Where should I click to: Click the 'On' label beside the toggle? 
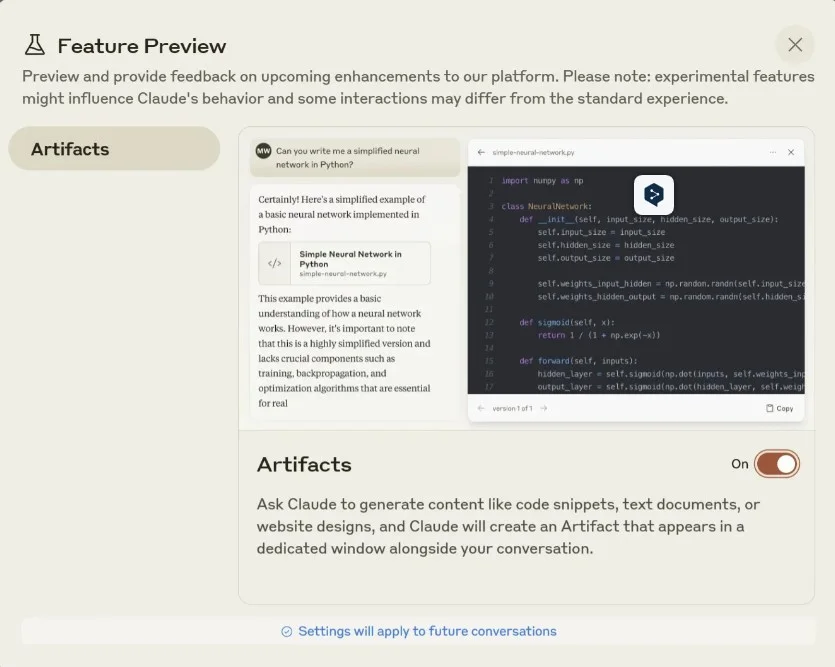[740, 464]
